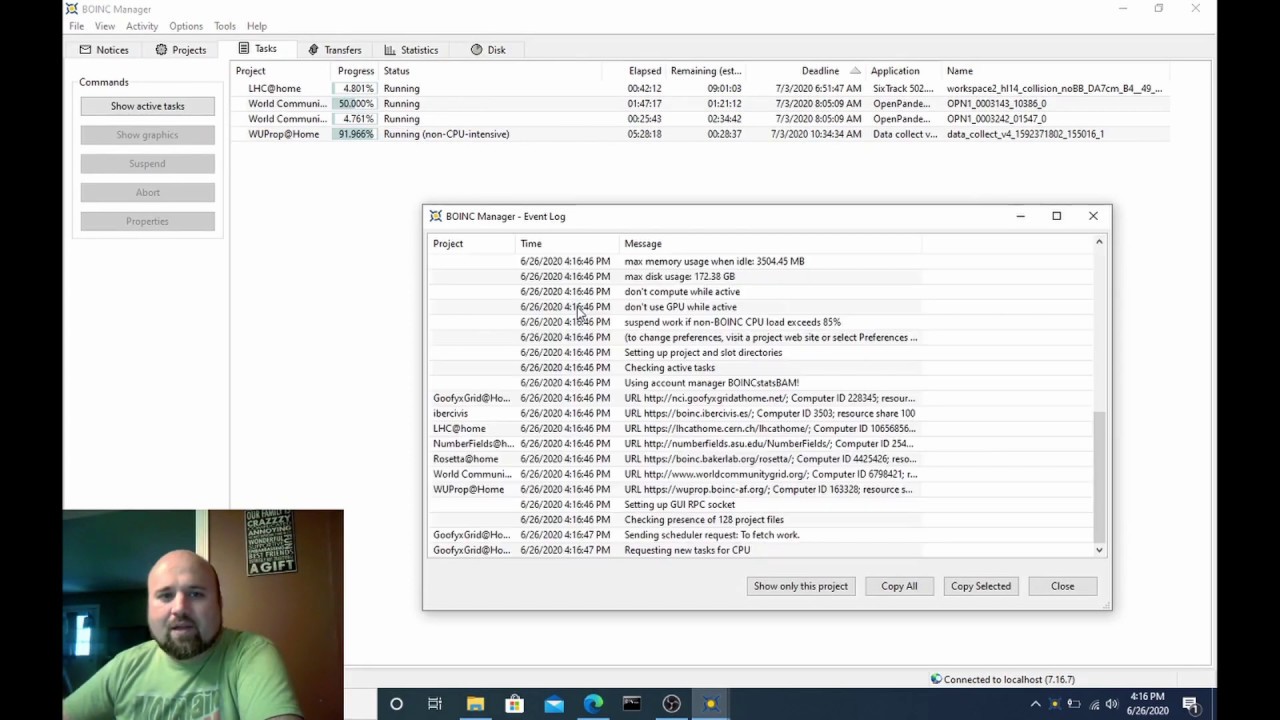Open Cortana search circle in taskbar
Viewport: 1280px width, 720px height.
click(396, 704)
